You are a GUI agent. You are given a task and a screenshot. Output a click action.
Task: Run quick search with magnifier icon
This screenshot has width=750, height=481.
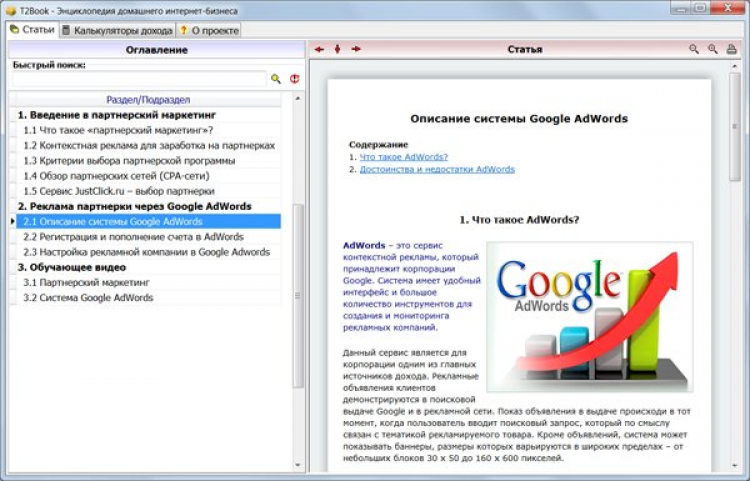276,79
